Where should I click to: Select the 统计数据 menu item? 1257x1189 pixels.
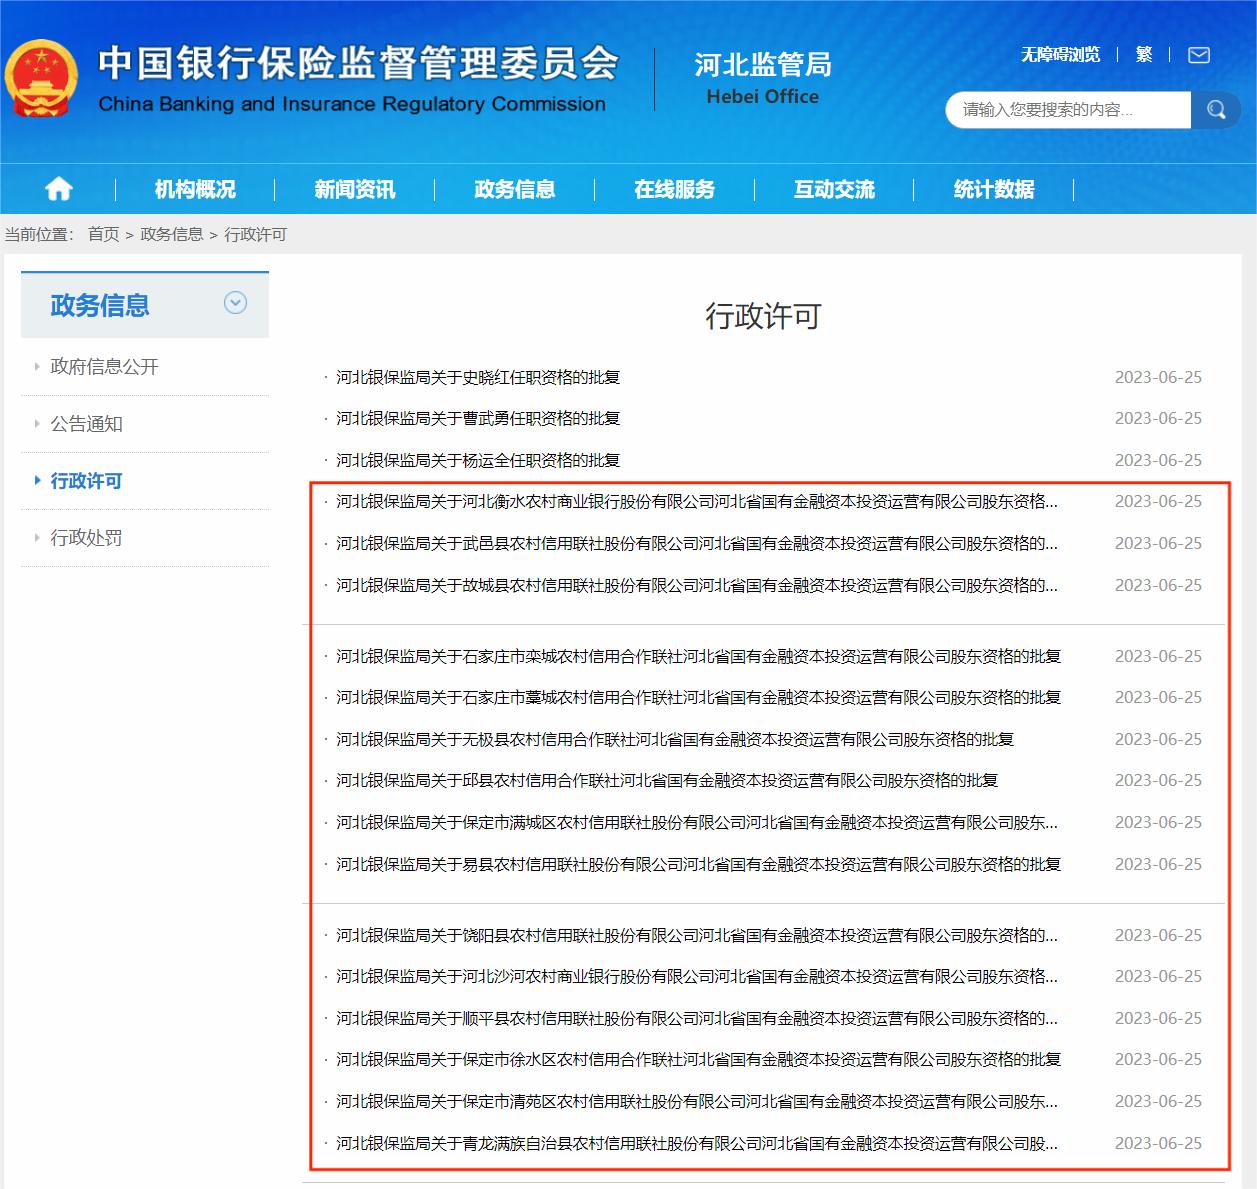(991, 189)
